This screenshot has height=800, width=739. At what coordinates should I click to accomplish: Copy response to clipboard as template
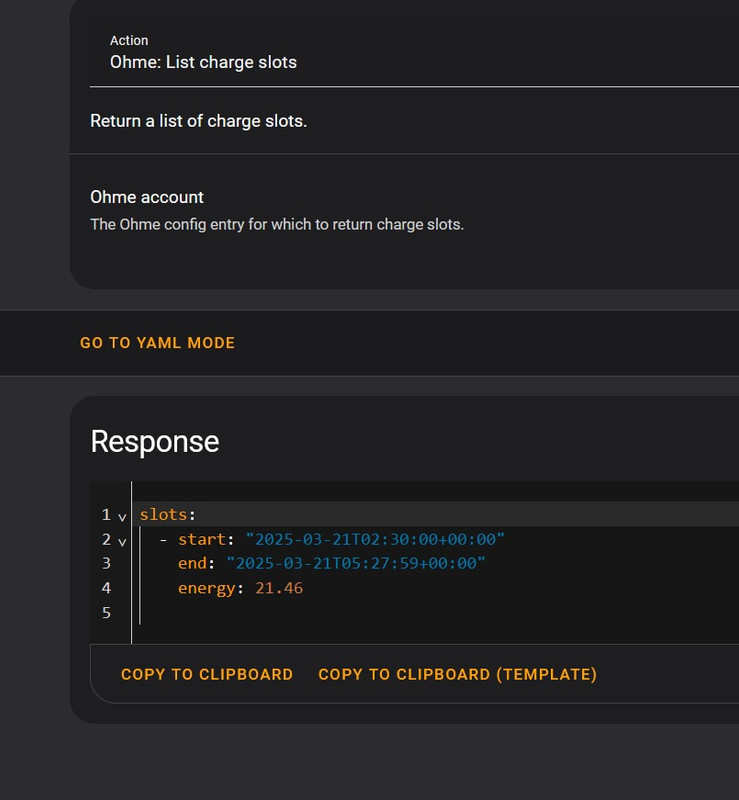tap(457, 674)
